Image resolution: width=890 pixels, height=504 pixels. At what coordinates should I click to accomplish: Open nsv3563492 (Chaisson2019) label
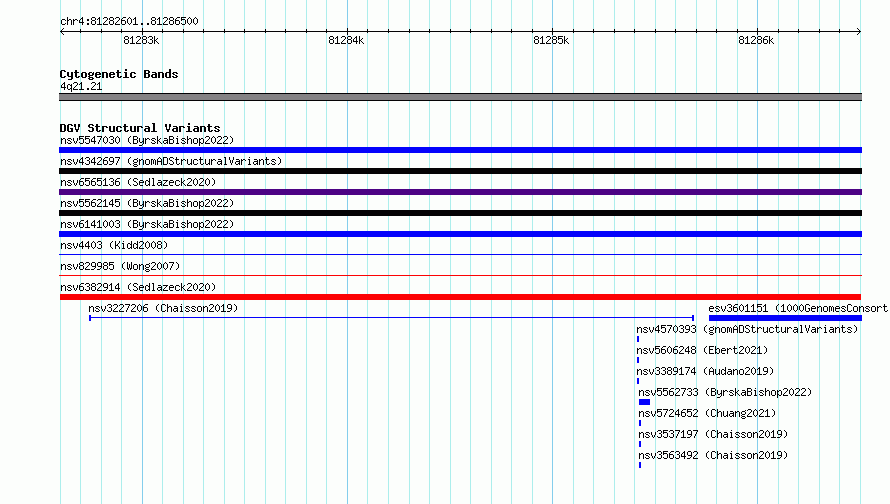coord(713,455)
